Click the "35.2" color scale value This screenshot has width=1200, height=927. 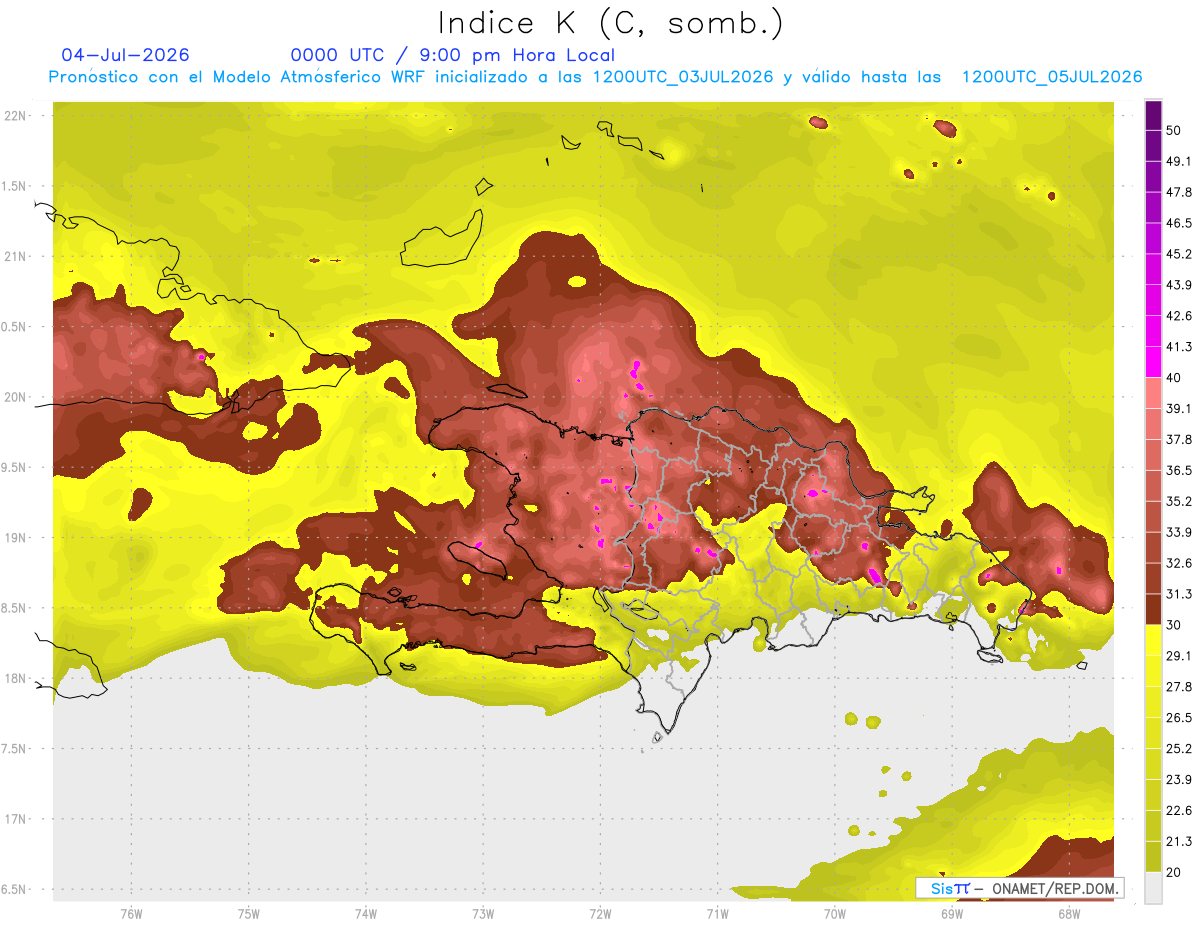pos(1179,501)
